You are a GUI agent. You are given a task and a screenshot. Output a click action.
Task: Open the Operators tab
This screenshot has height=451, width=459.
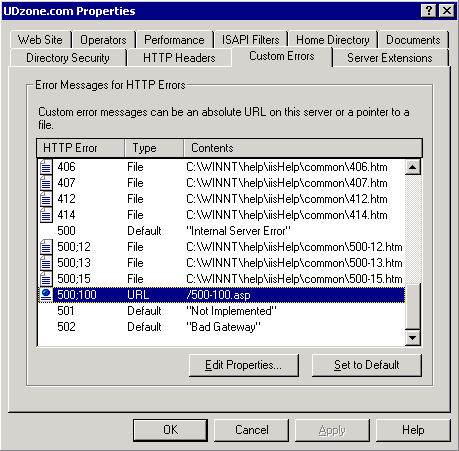[x=103, y=40]
